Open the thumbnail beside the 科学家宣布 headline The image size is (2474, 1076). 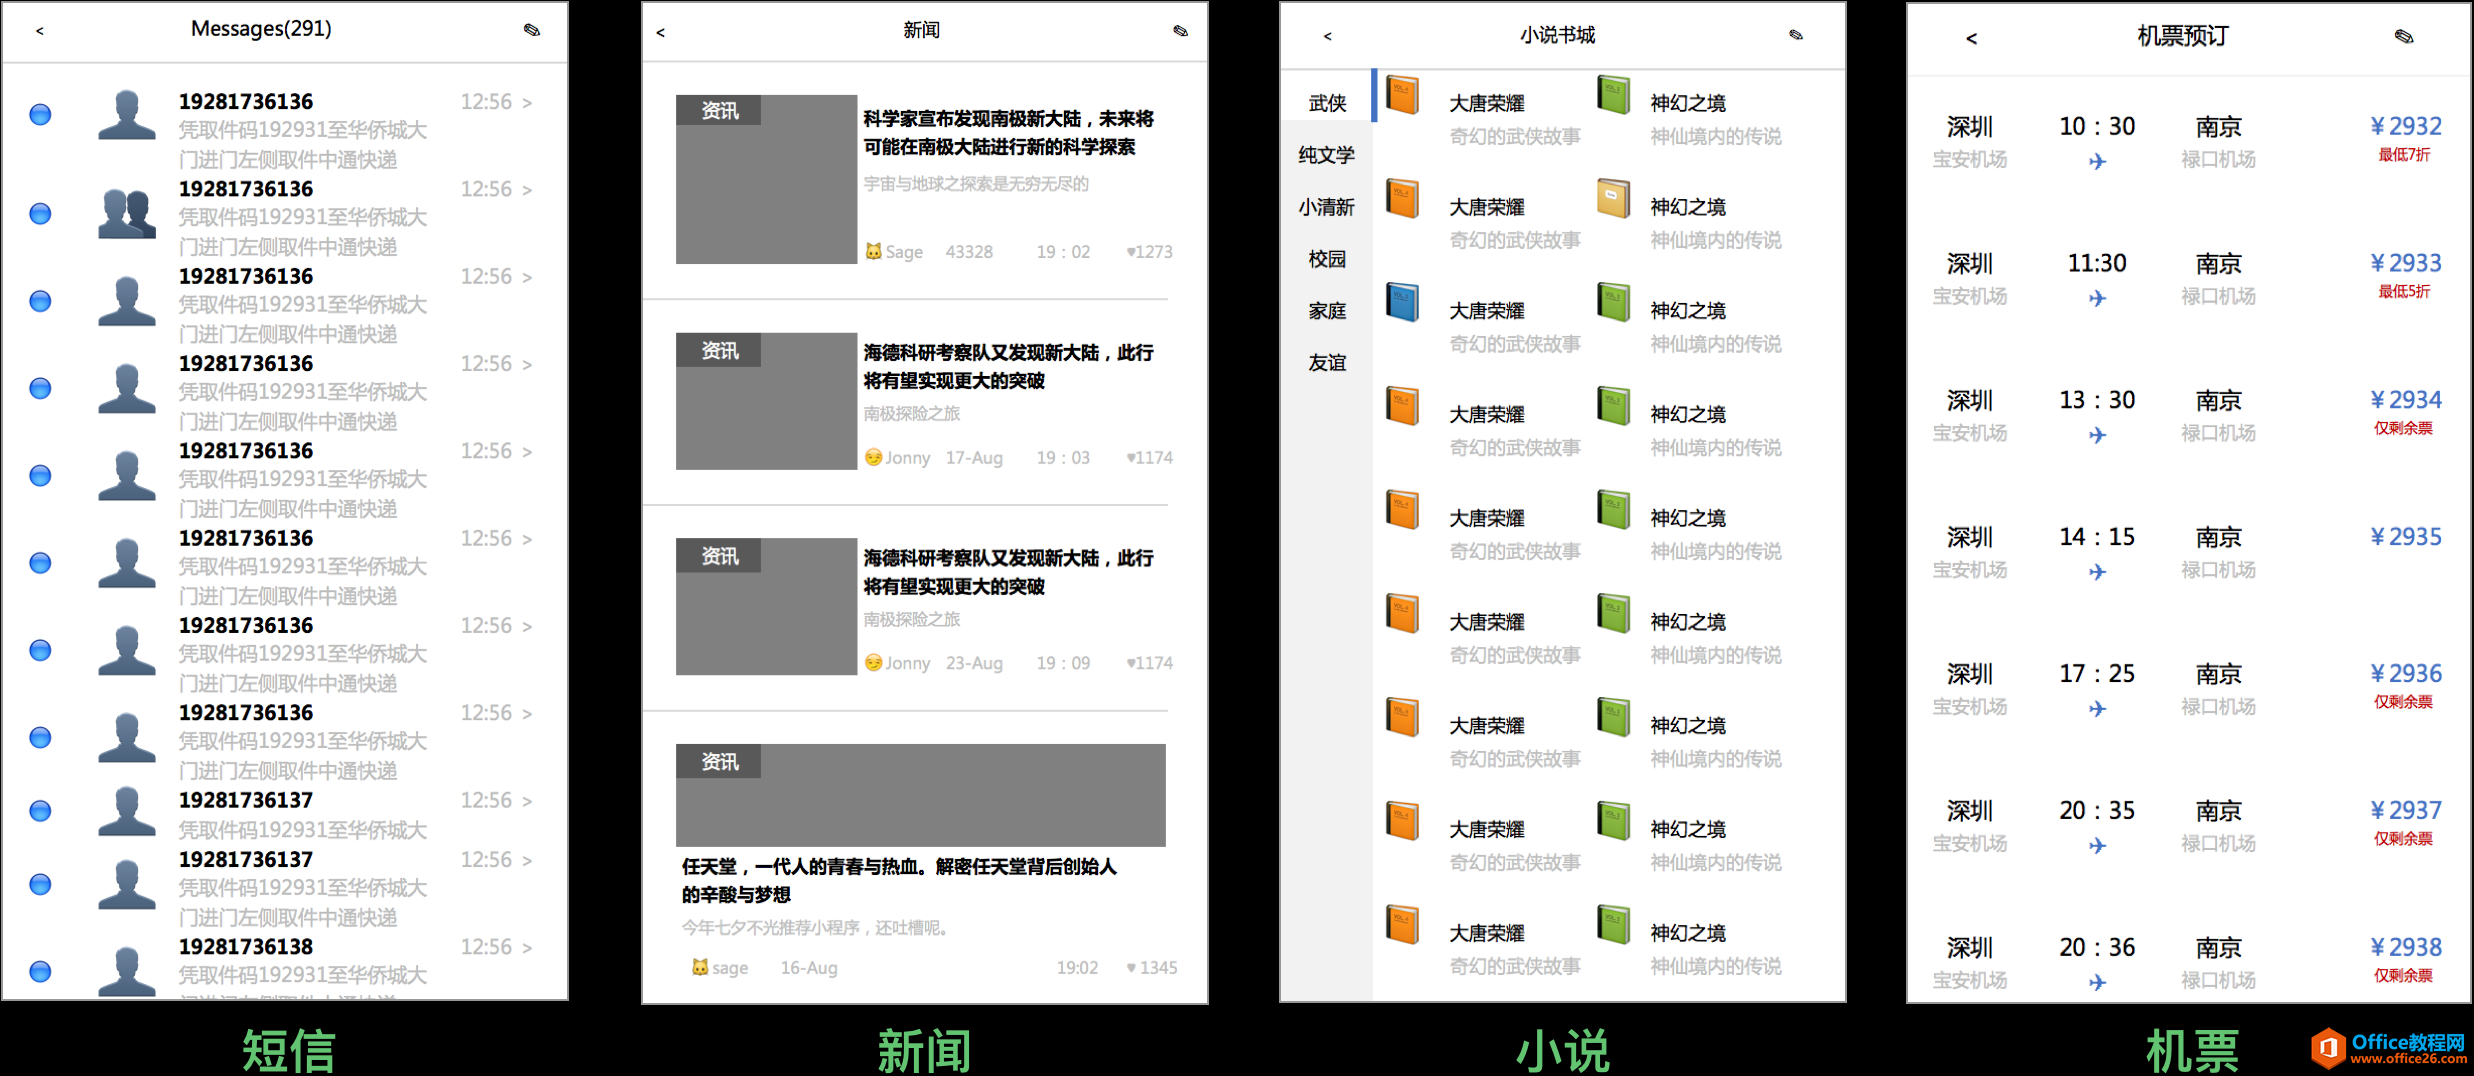(766, 179)
